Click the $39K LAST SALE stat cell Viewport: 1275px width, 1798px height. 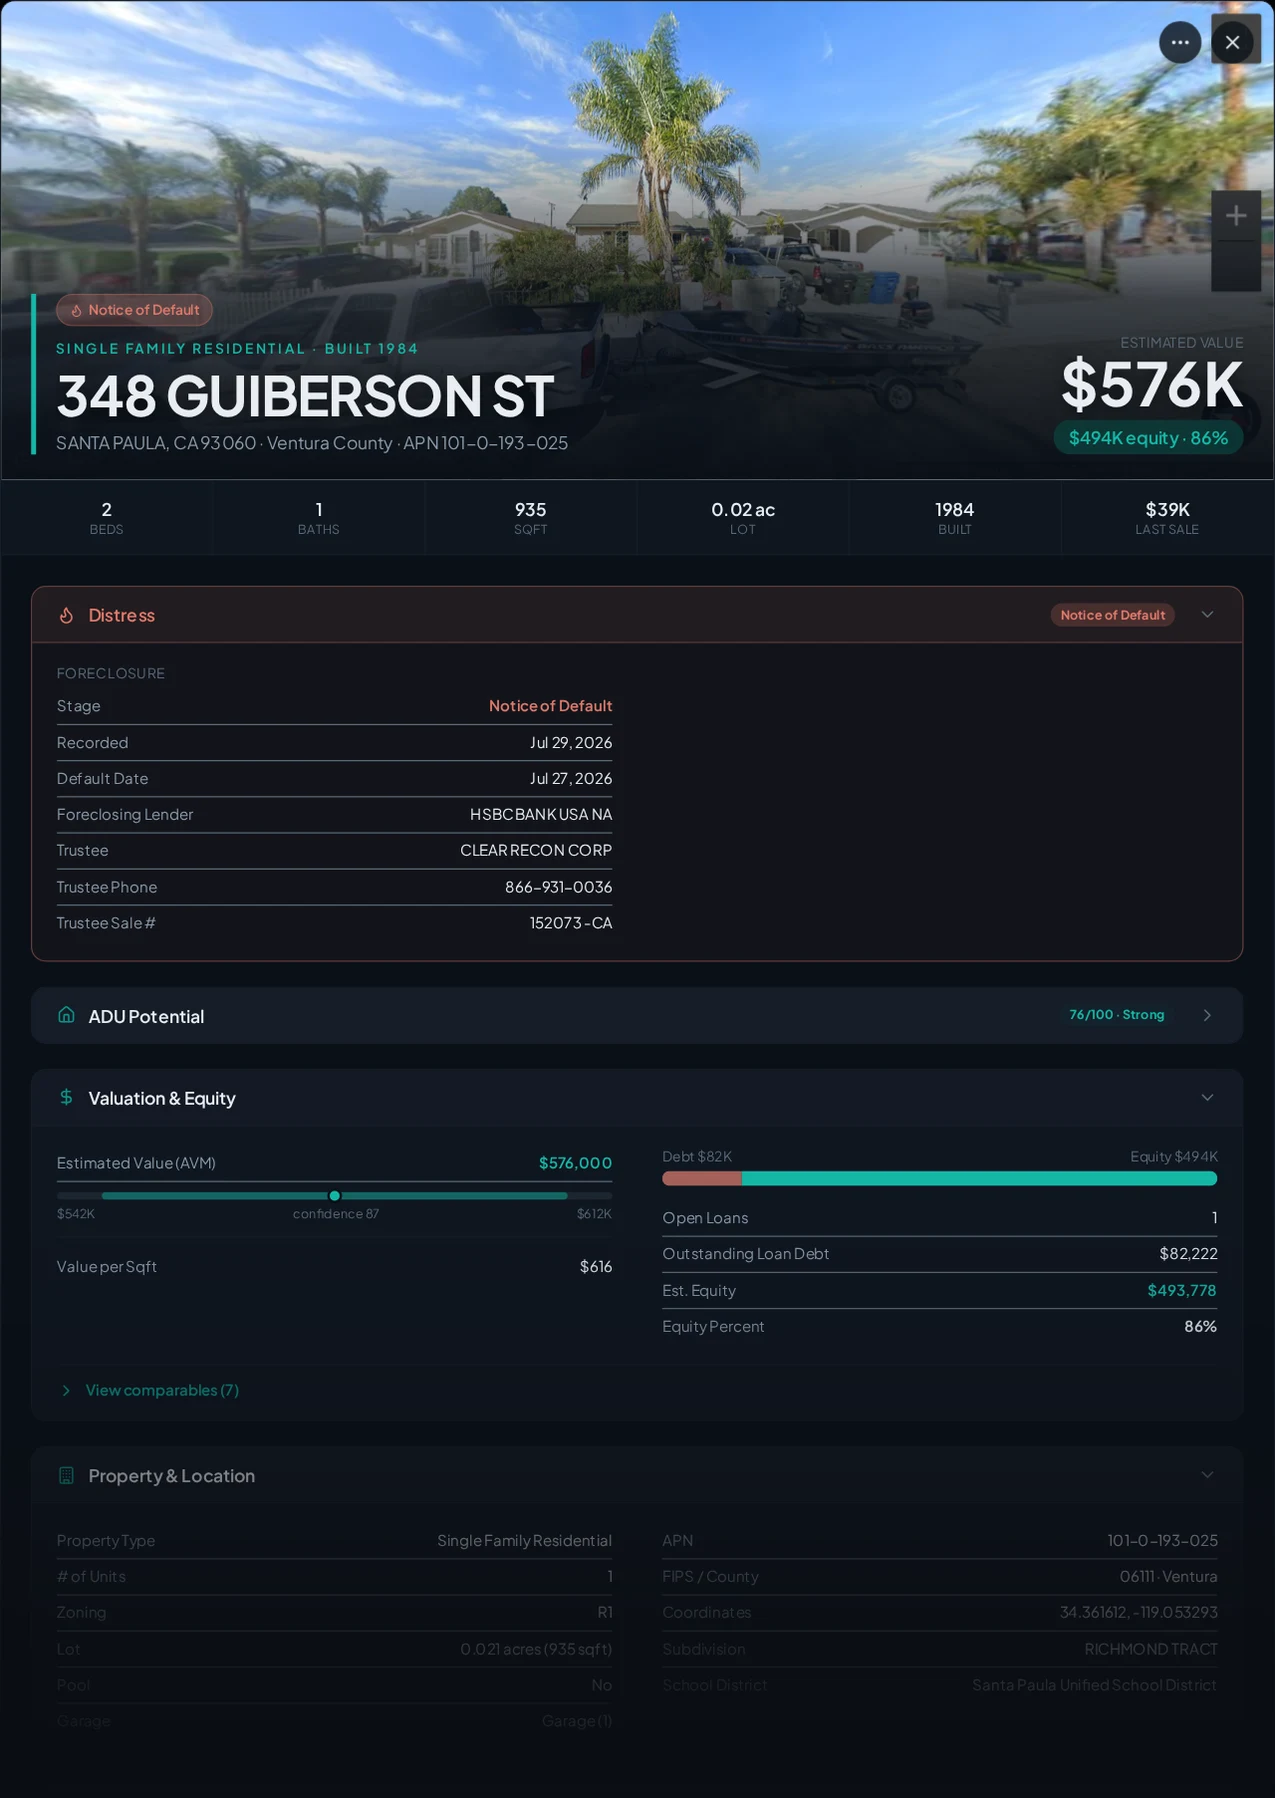[1167, 518]
